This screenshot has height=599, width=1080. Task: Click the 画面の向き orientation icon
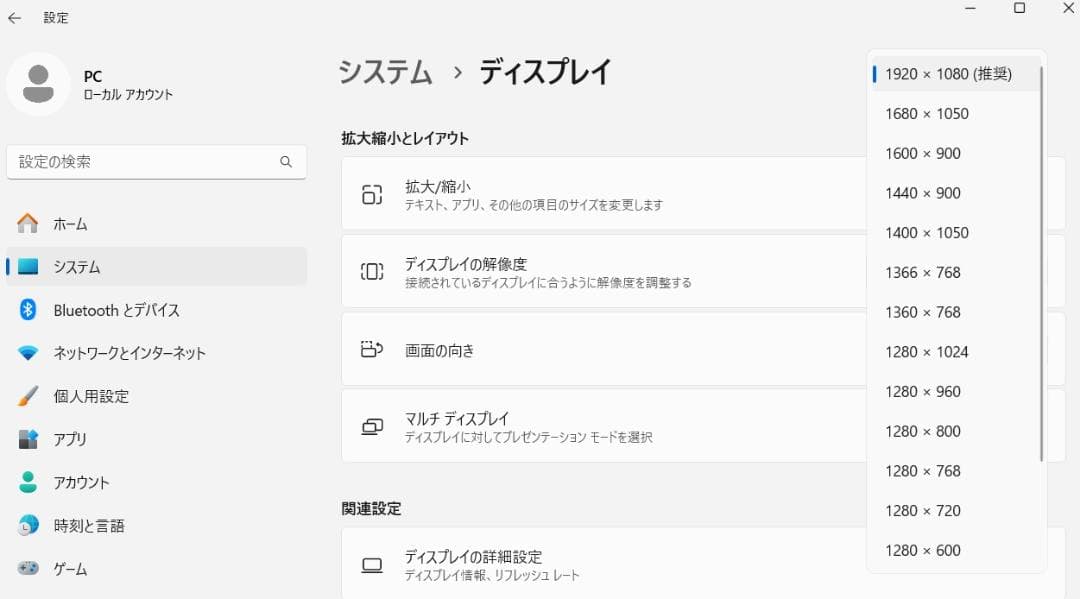click(374, 347)
